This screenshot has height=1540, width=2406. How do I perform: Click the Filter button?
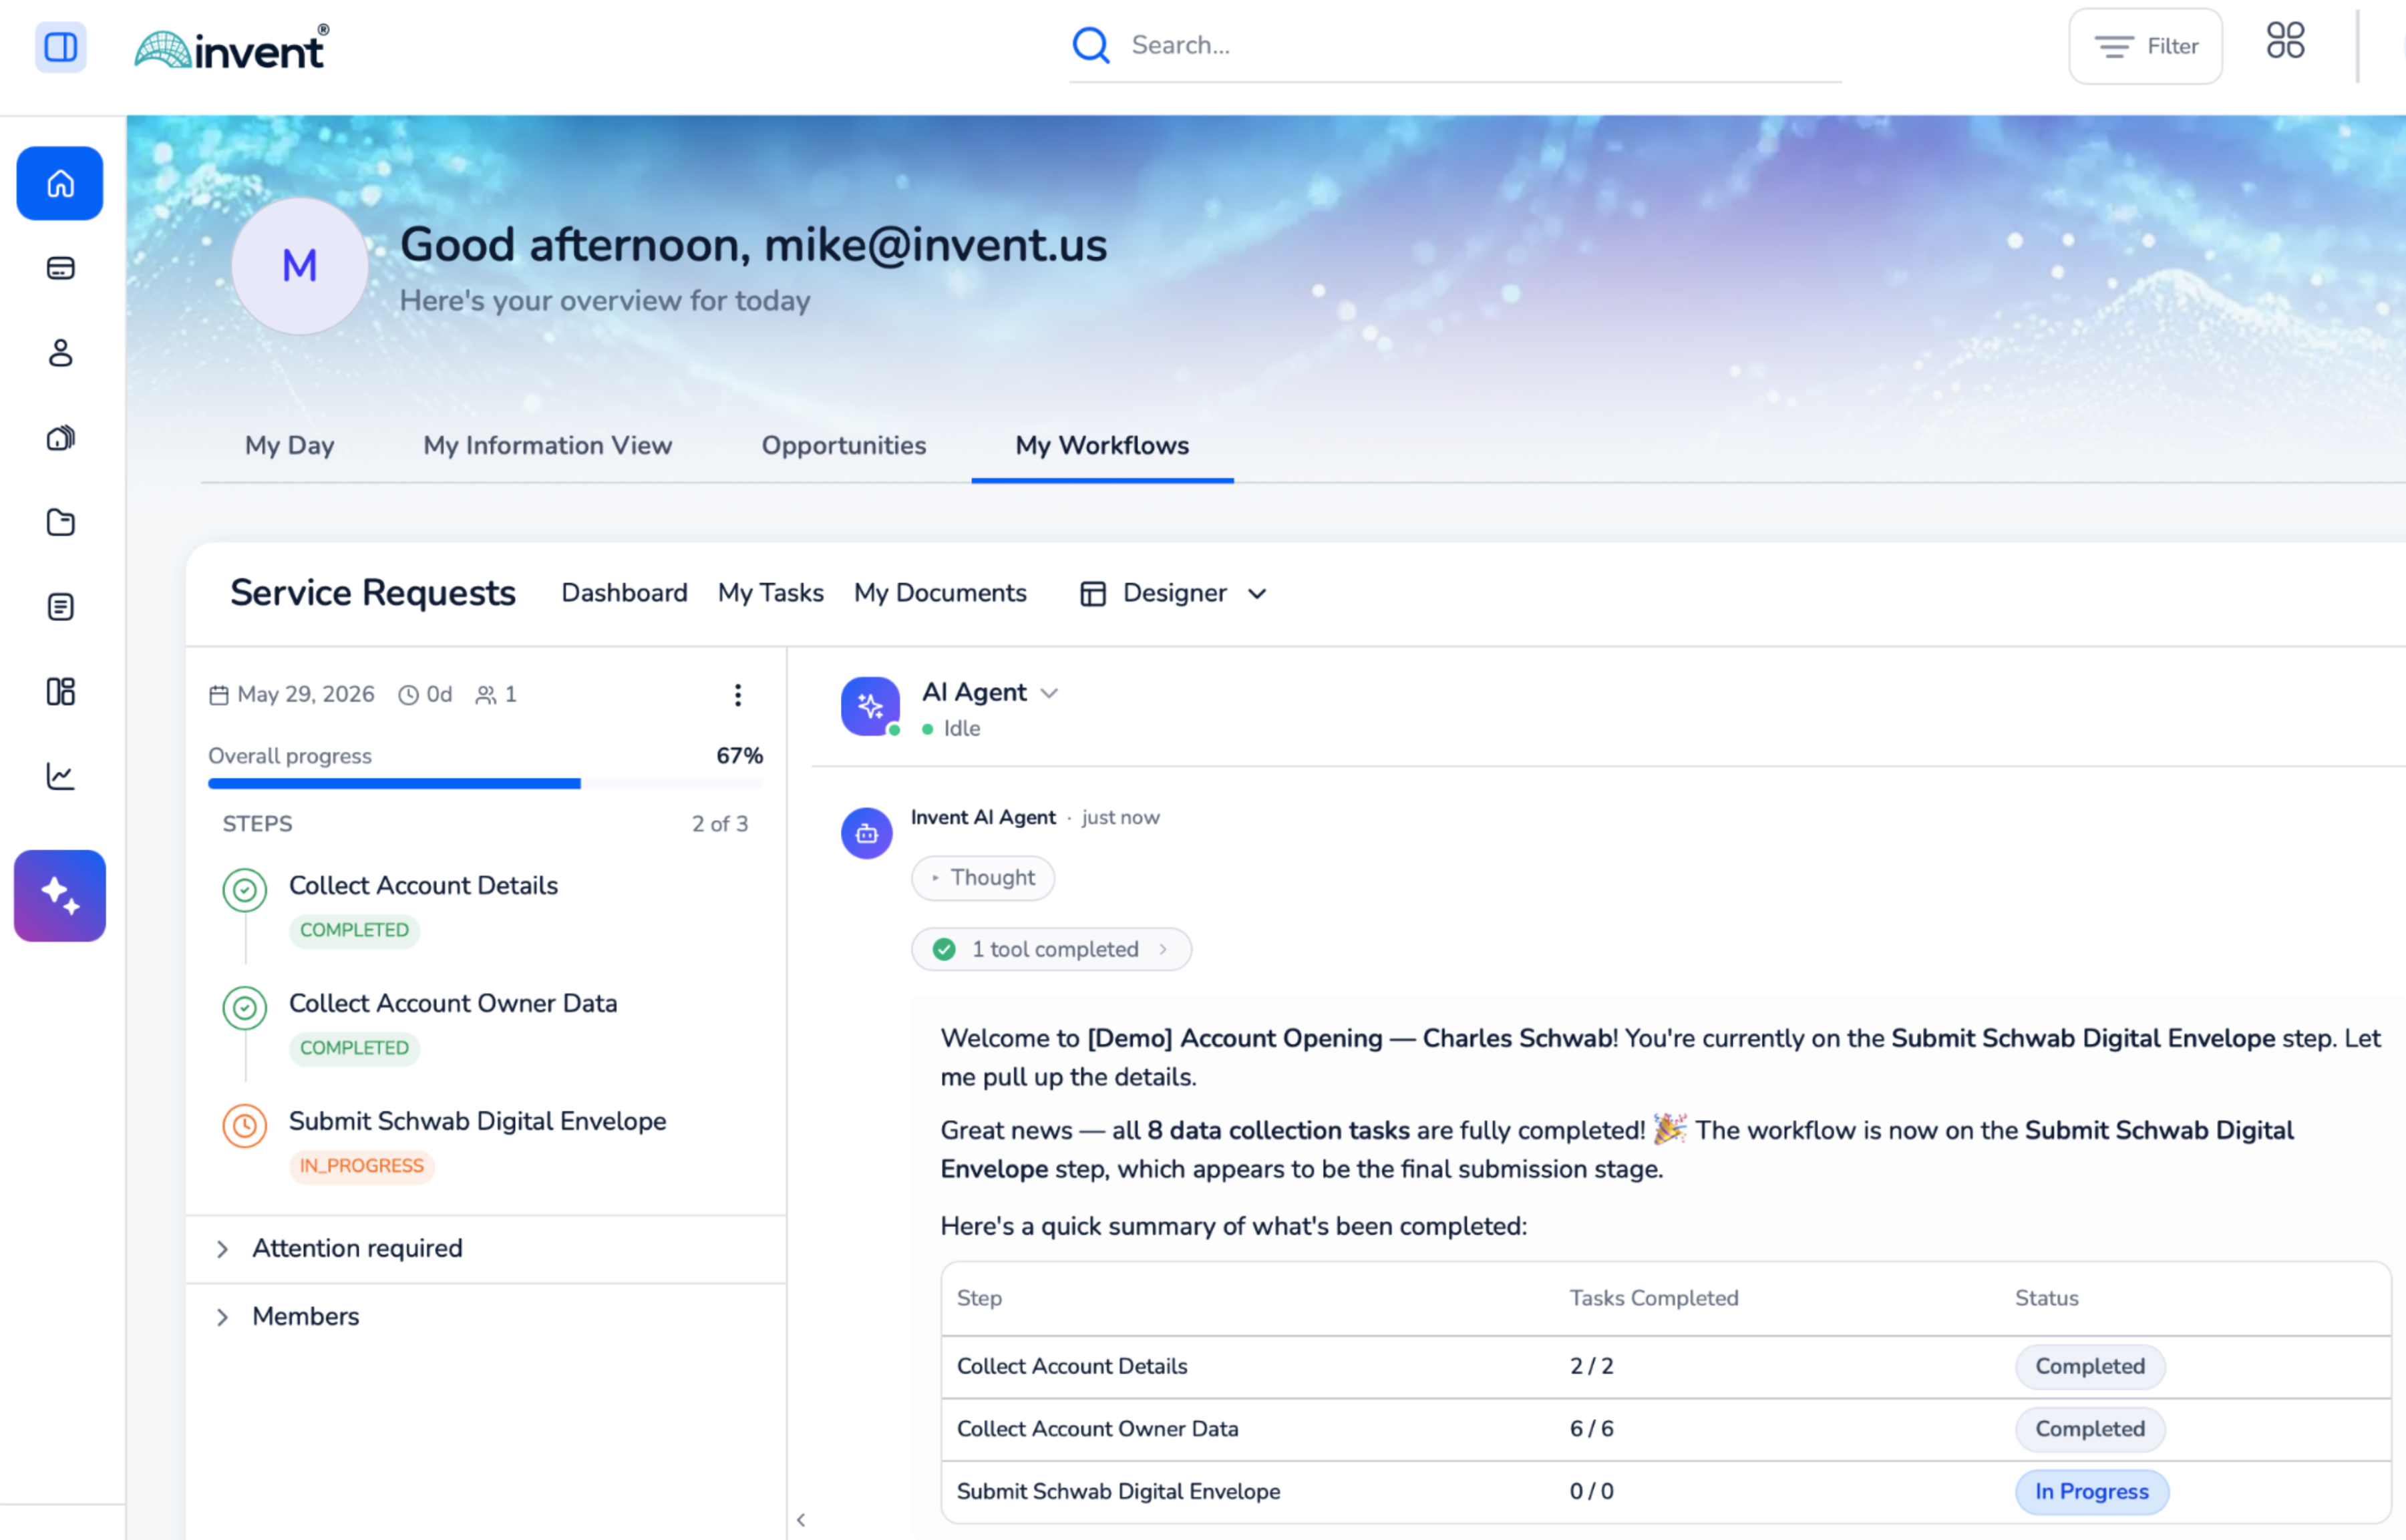click(2145, 46)
